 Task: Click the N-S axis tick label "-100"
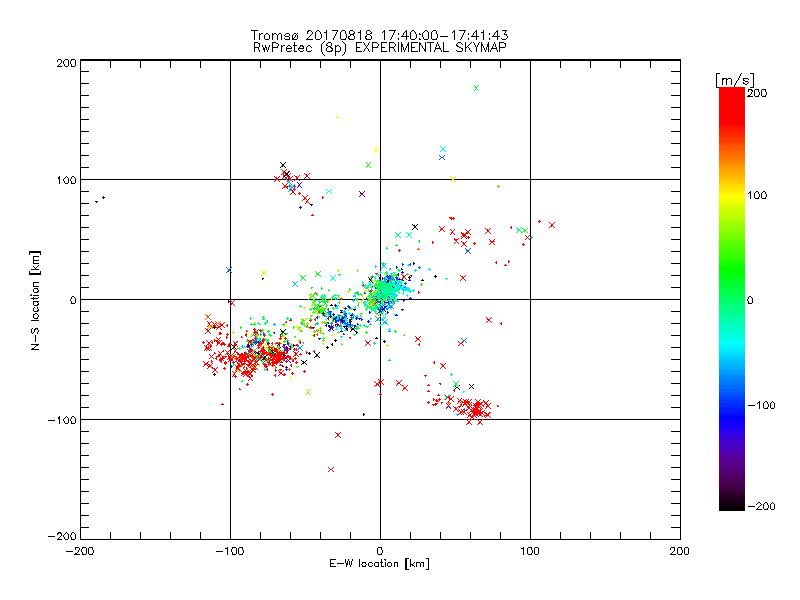62,420
